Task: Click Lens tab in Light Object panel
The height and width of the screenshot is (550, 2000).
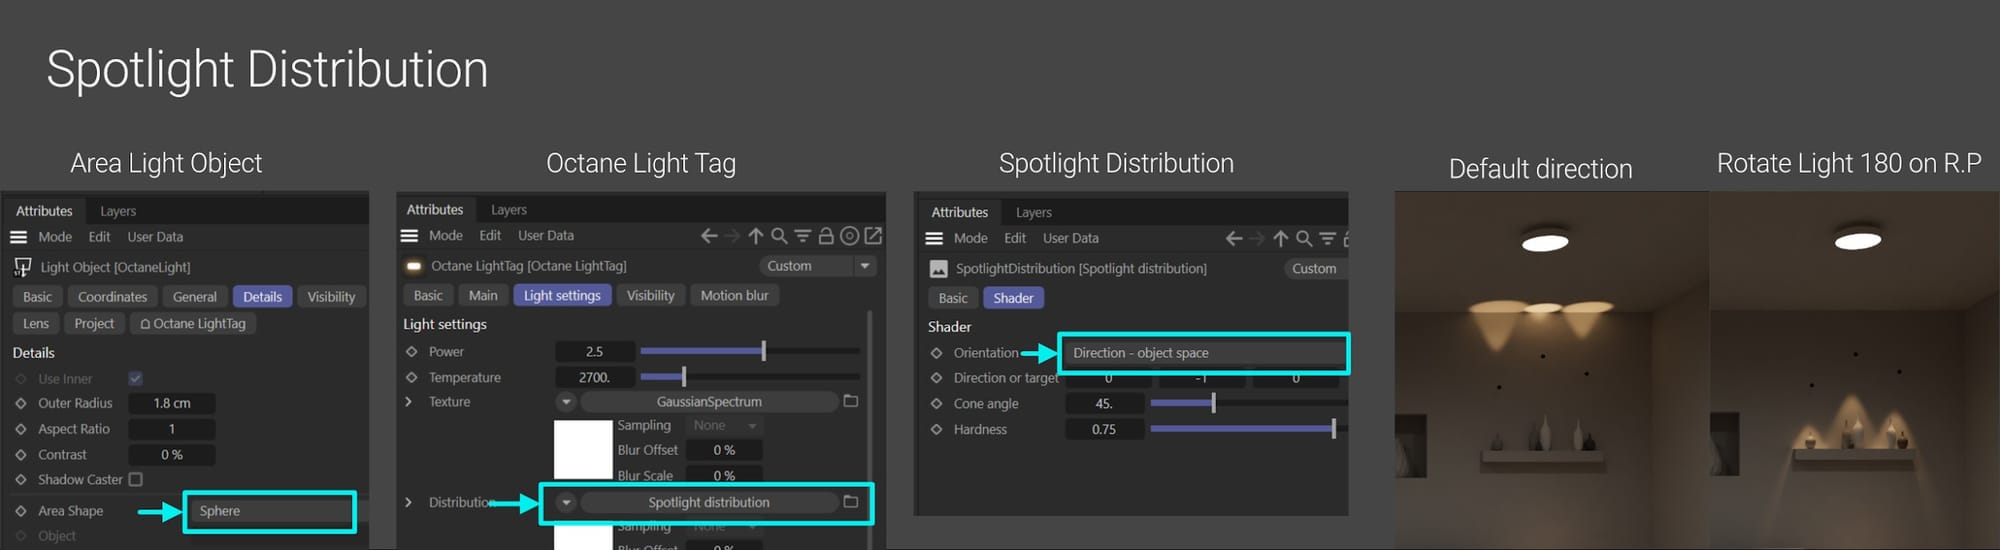Action: tap(36, 324)
